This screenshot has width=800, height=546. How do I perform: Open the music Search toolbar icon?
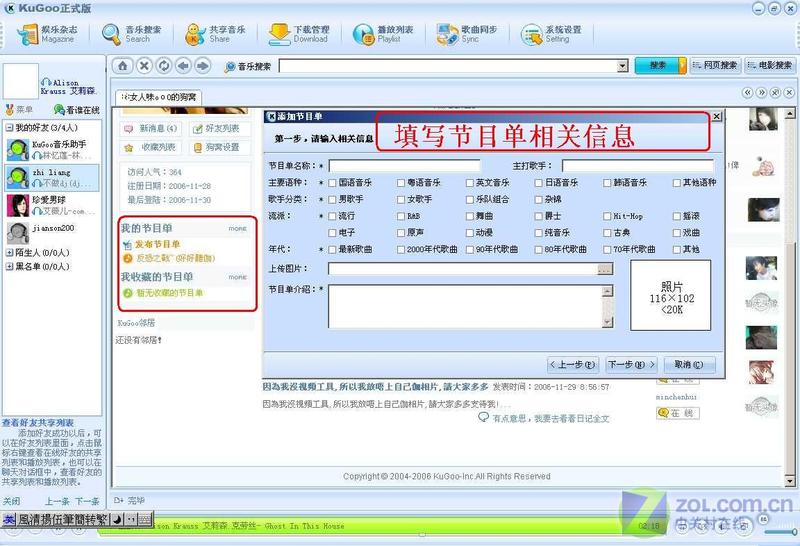point(111,34)
